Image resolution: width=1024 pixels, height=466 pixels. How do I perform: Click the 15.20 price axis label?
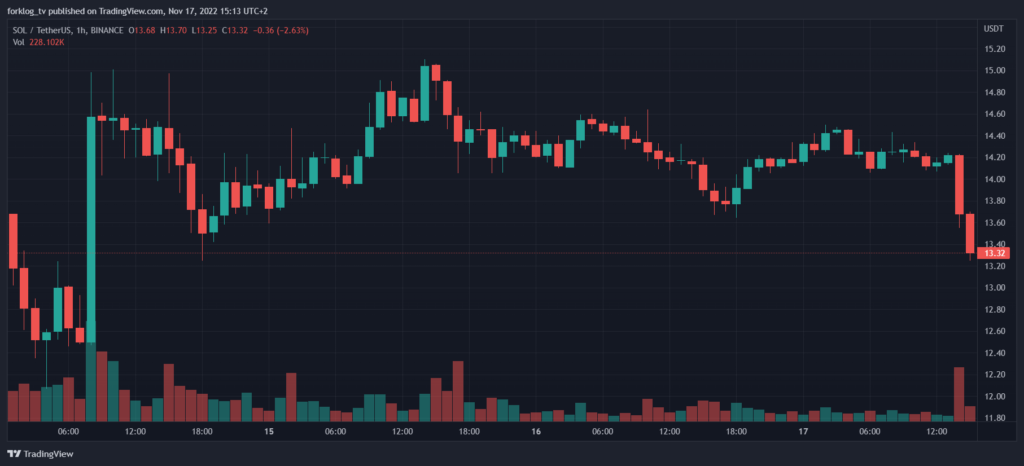[x=995, y=49]
